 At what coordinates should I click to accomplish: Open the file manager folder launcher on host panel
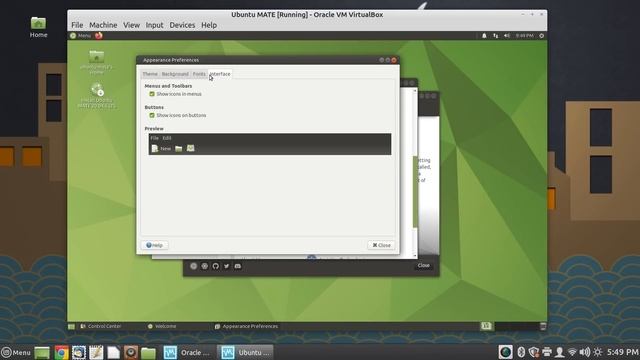coord(148,352)
